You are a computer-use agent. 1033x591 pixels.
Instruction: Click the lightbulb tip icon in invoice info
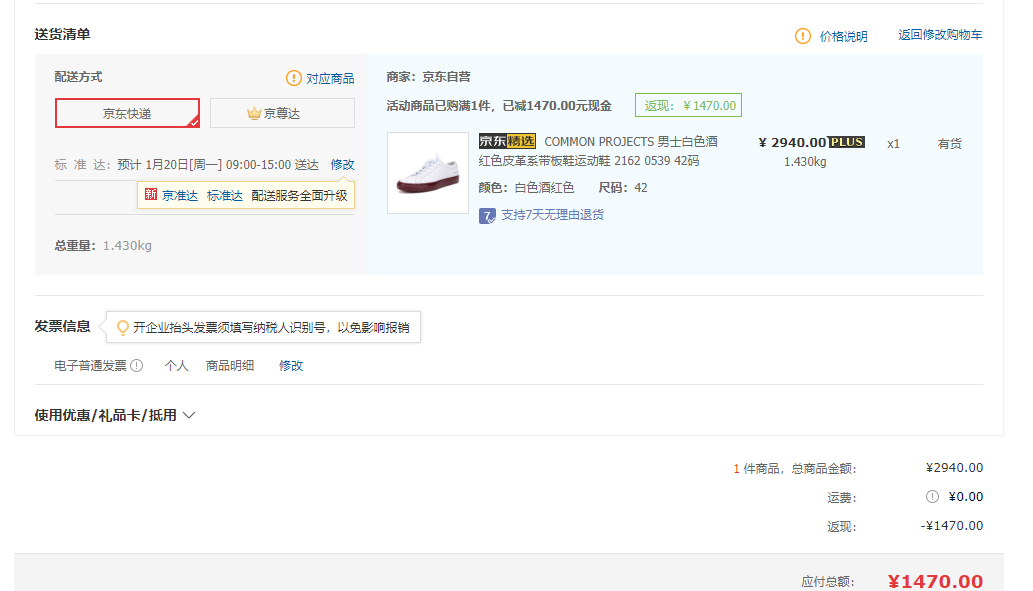pos(123,327)
